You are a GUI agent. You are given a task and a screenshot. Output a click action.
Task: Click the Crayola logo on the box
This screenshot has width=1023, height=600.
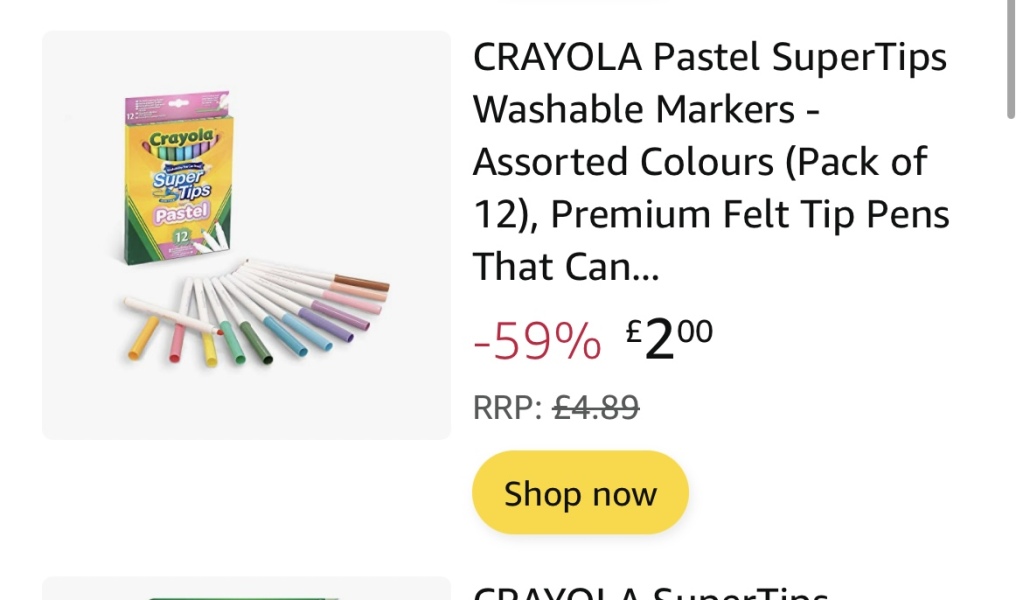point(181,136)
